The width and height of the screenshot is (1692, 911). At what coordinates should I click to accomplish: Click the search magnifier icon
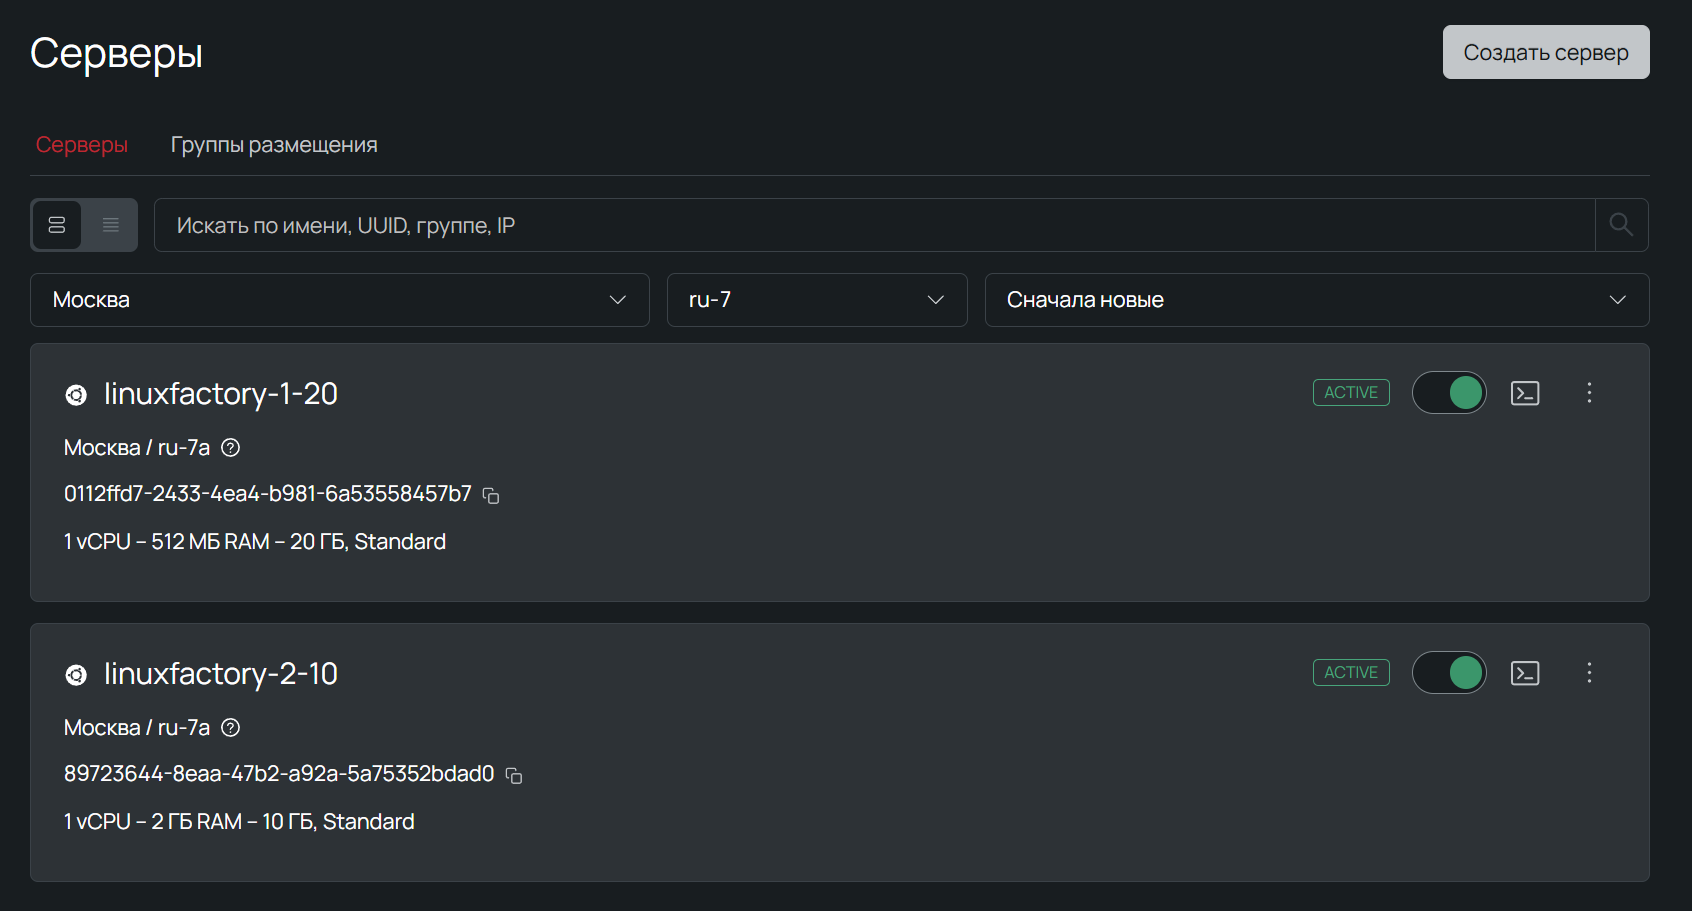(1621, 225)
